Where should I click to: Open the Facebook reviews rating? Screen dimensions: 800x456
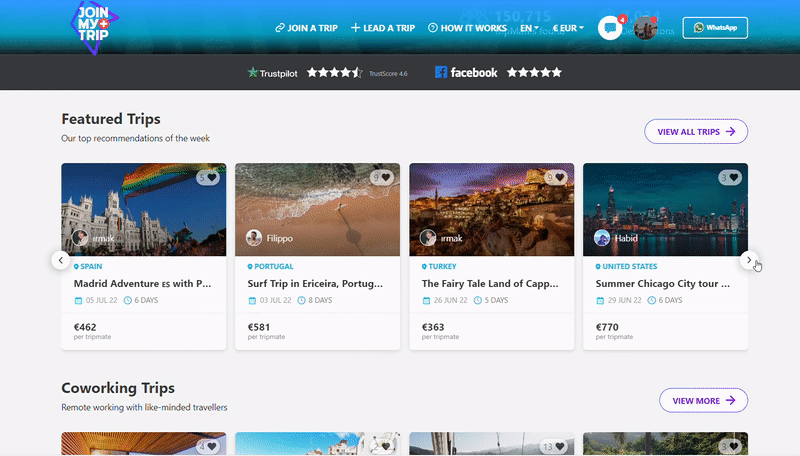click(x=498, y=73)
